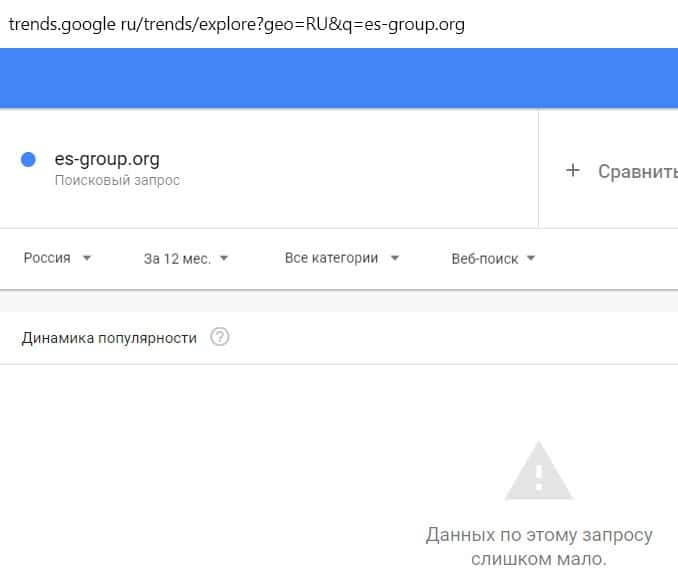Click the Динамика популярности heading
The height and width of the screenshot is (574, 678).
(x=109, y=337)
